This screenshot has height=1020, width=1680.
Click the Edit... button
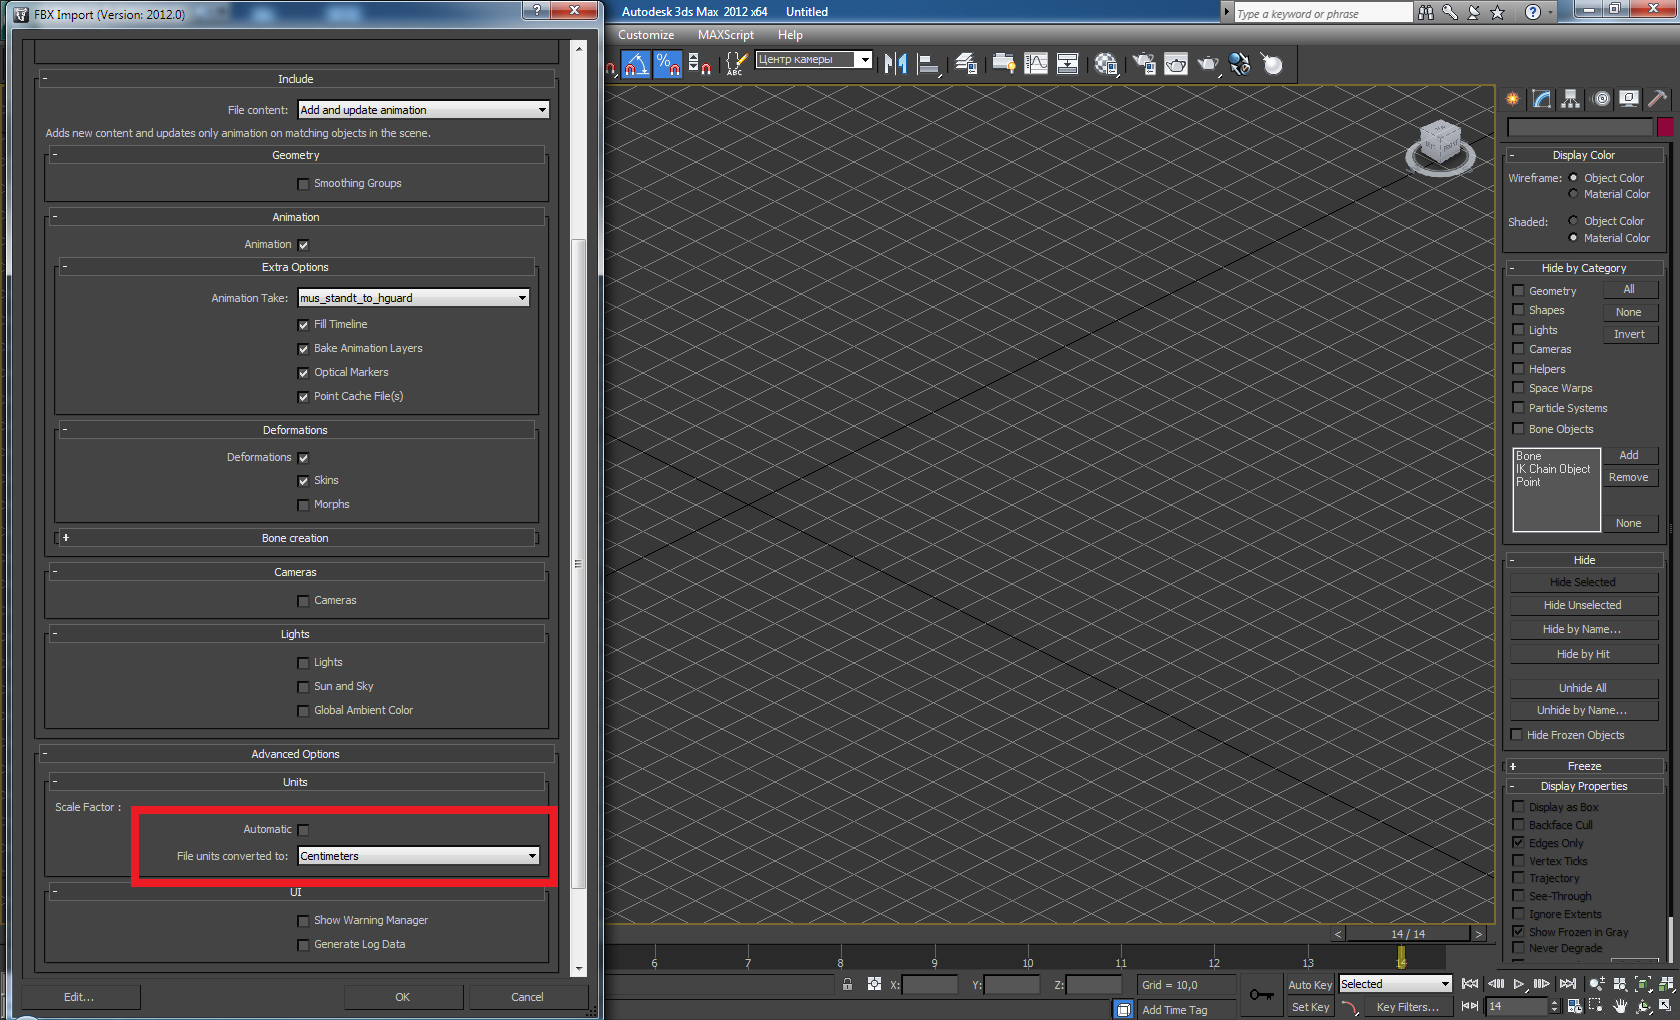80,997
